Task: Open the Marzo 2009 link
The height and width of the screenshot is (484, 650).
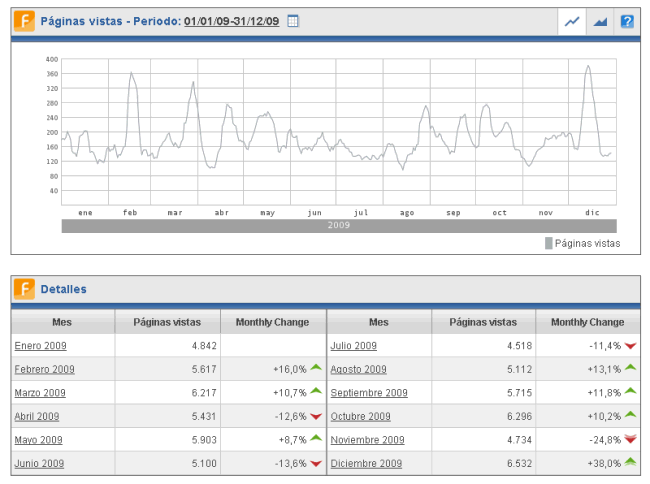Action: coord(40,393)
